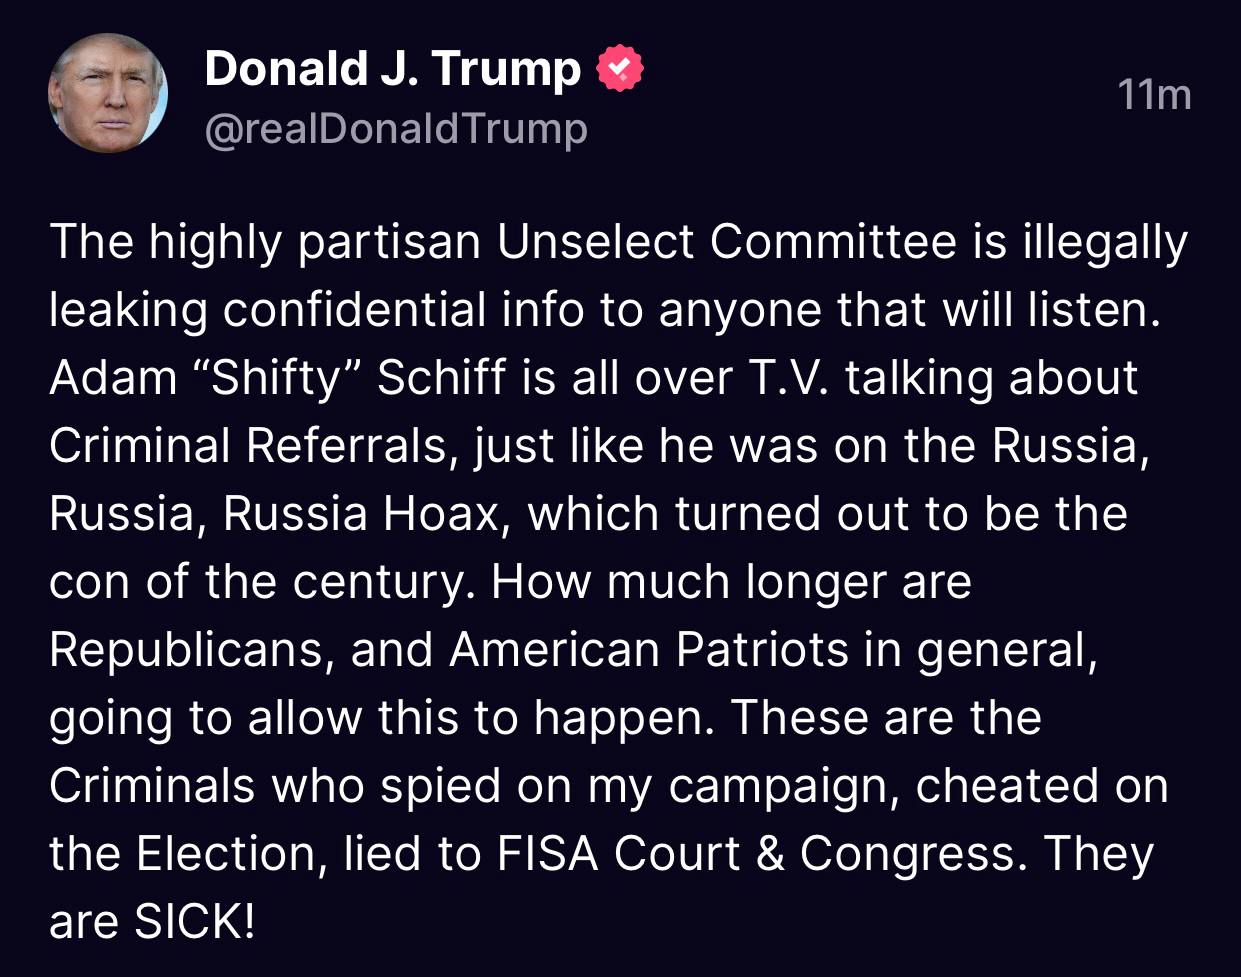Open the @realDonaldTrump handle link
The image size is (1241, 977).
tap(396, 129)
